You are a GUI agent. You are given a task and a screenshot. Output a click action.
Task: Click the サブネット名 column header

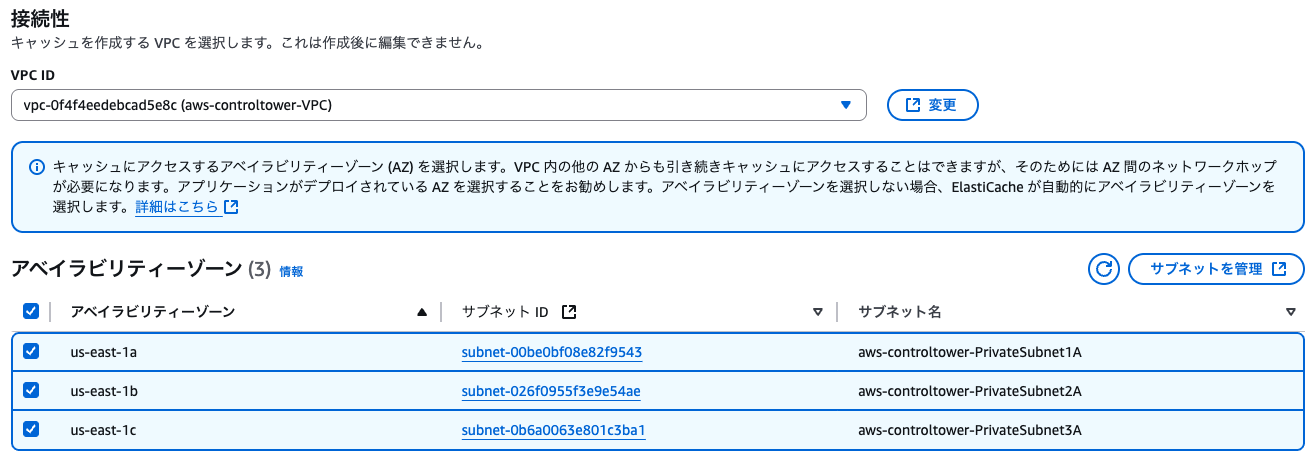pyautogui.click(x=900, y=312)
